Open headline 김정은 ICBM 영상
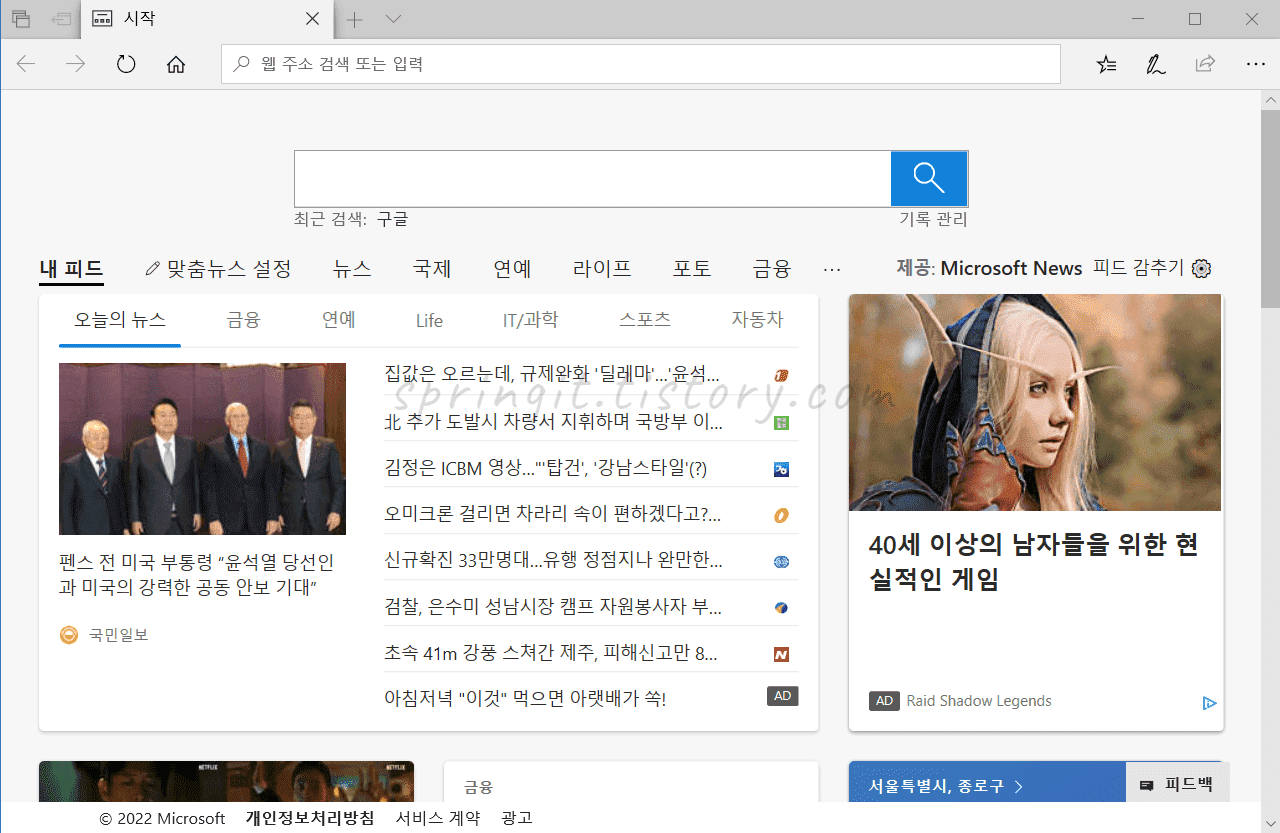Image resolution: width=1280 pixels, height=833 pixels. coord(546,468)
